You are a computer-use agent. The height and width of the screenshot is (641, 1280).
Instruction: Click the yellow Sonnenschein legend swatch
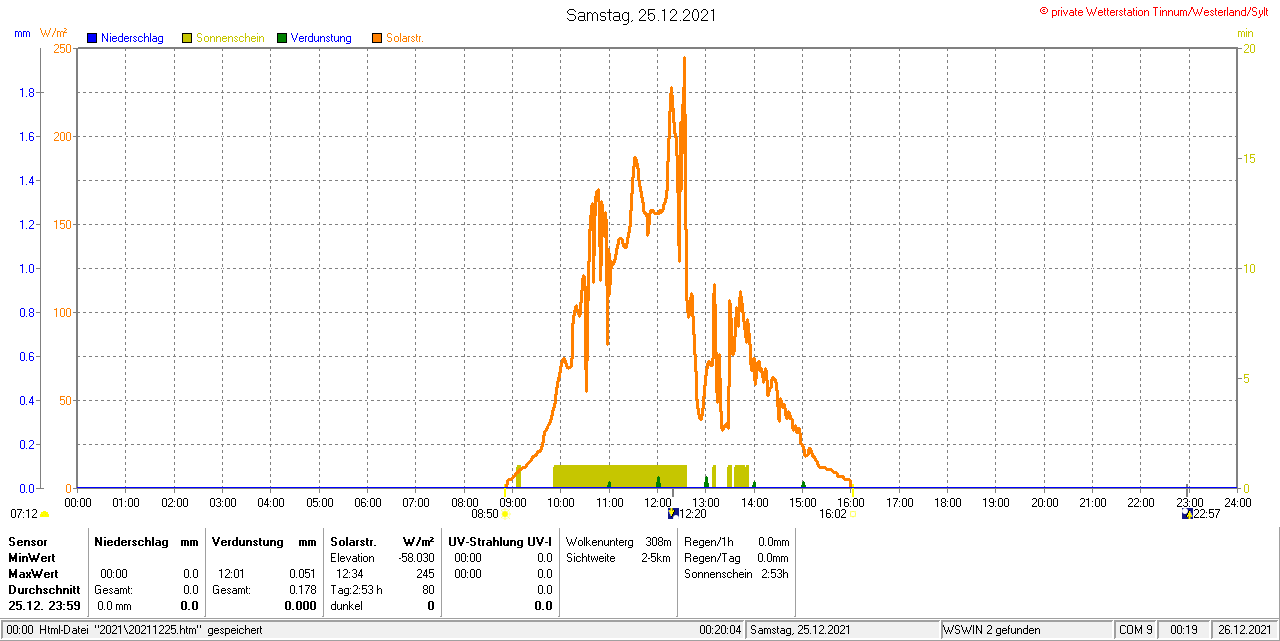pyautogui.click(x=187, y=38)
